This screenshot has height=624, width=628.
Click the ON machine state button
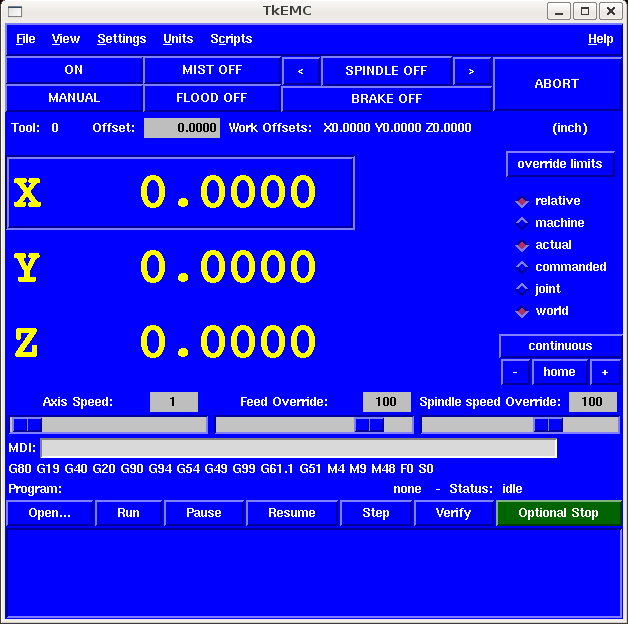[74, 70]
